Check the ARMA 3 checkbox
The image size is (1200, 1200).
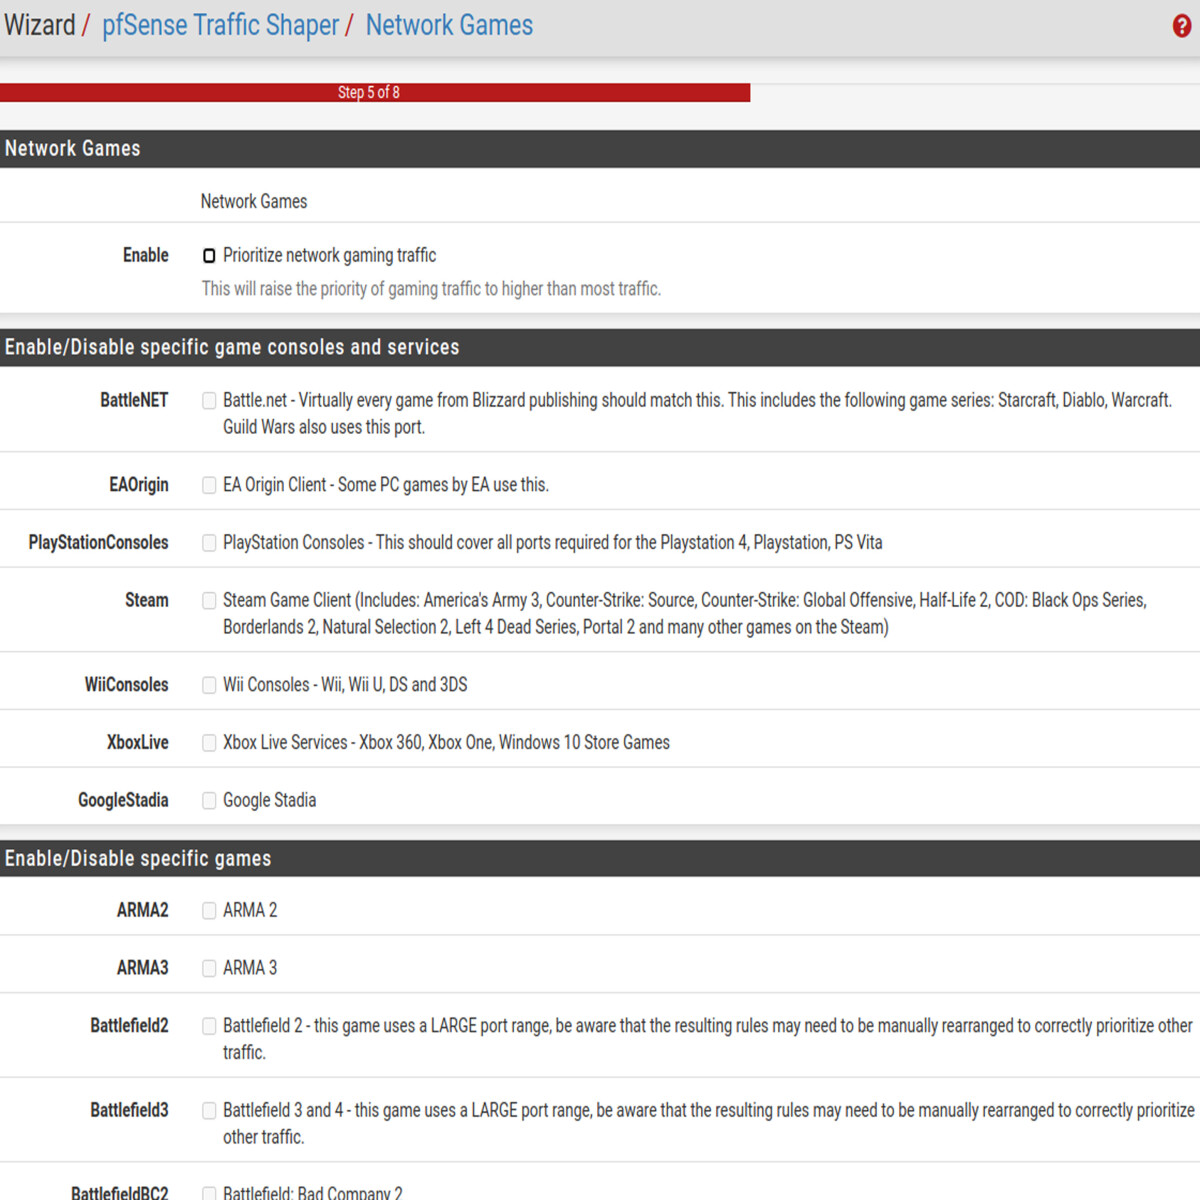(x=209, y=969)
